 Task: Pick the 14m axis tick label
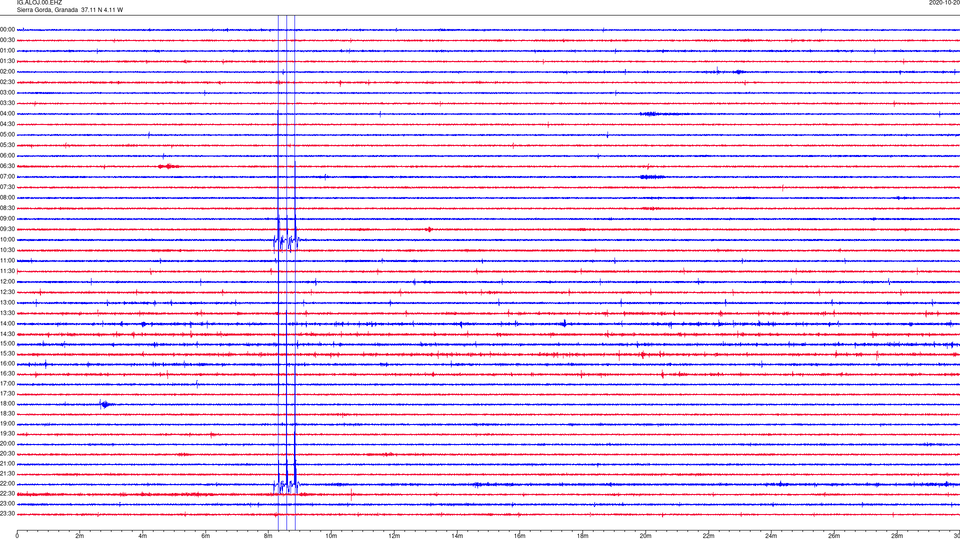click(x=457, y=536)
